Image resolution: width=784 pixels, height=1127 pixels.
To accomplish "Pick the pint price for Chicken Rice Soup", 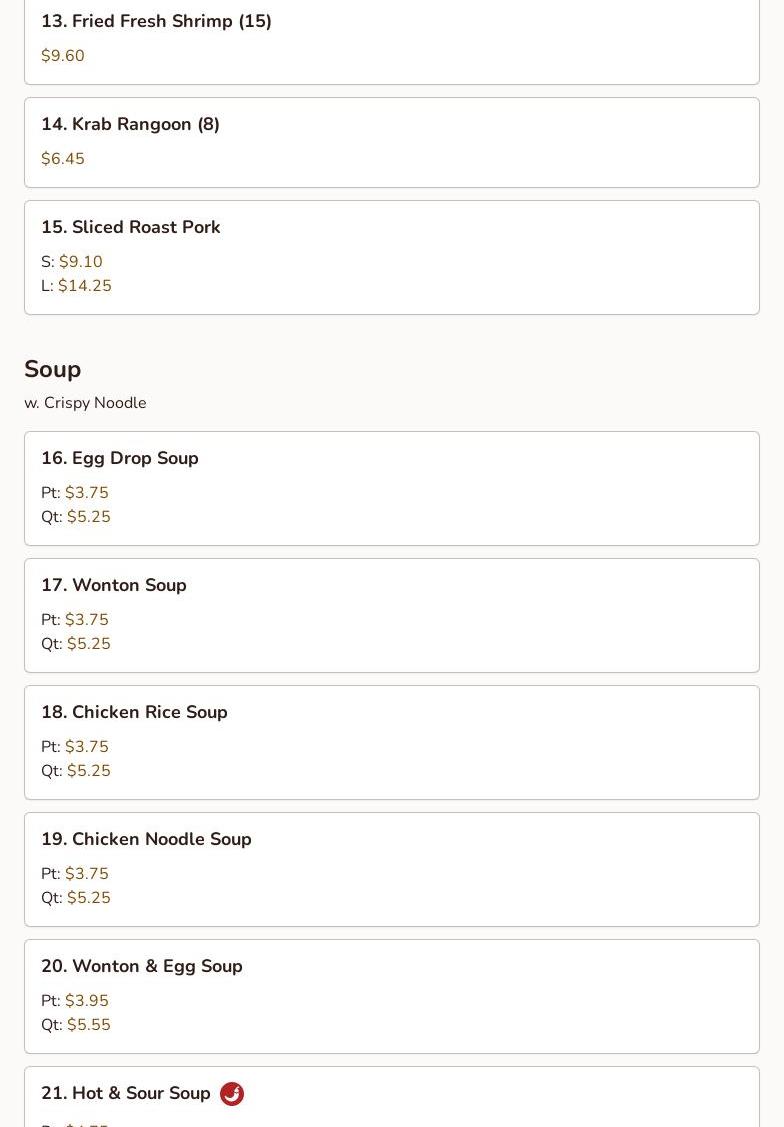I will [x=86, y=747].
